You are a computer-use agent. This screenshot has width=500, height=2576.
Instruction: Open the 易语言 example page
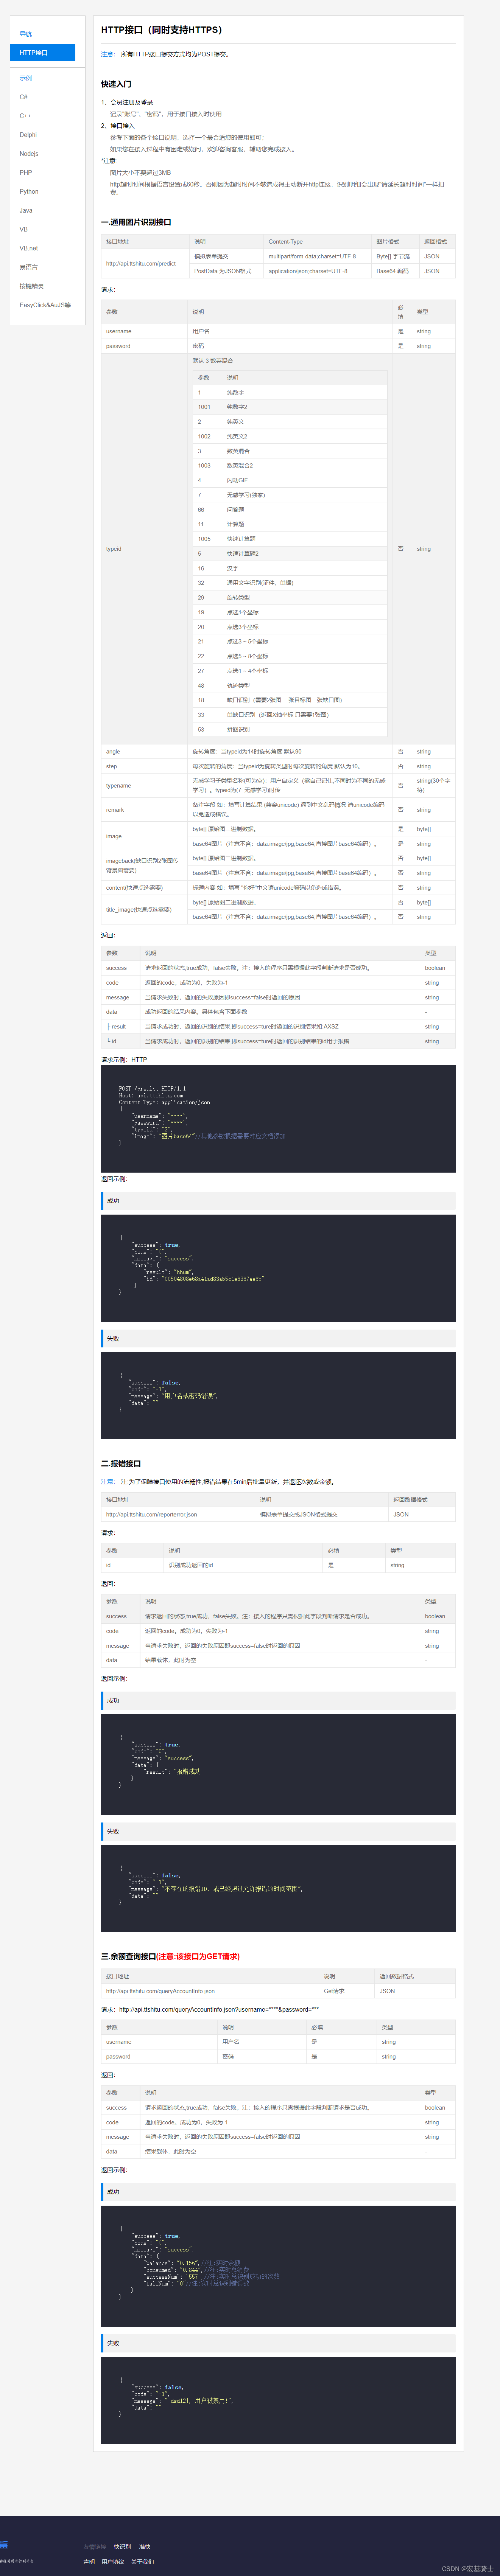coord(29,267)
